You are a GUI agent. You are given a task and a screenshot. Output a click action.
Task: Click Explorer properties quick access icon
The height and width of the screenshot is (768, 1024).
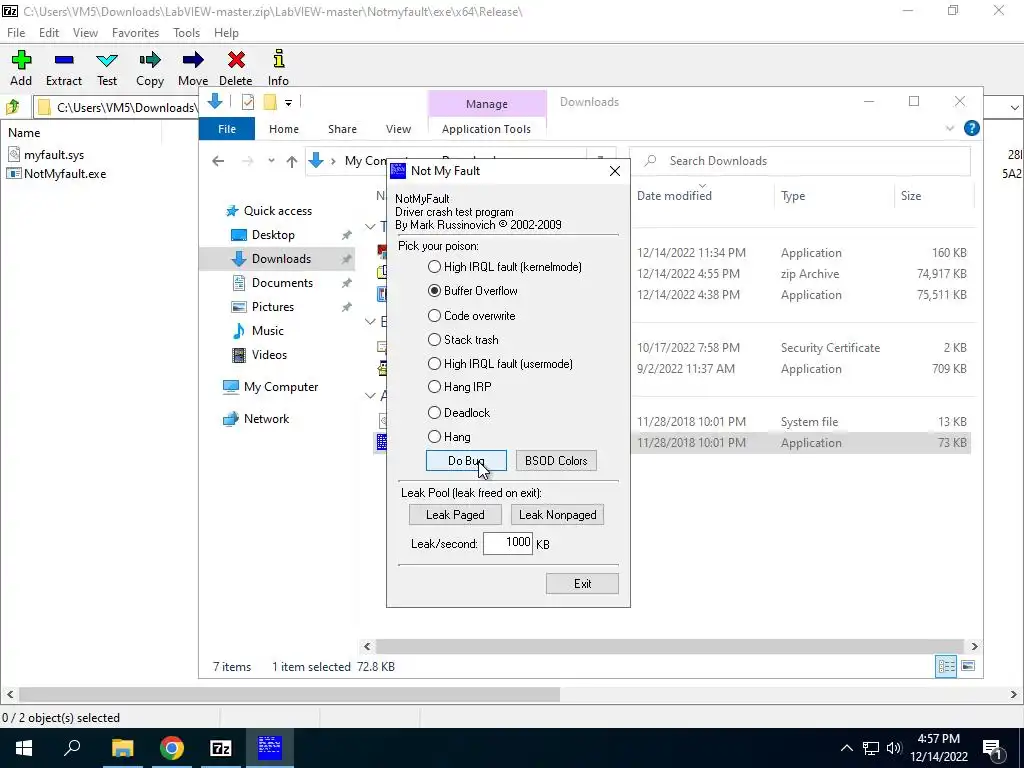(248, 102)
